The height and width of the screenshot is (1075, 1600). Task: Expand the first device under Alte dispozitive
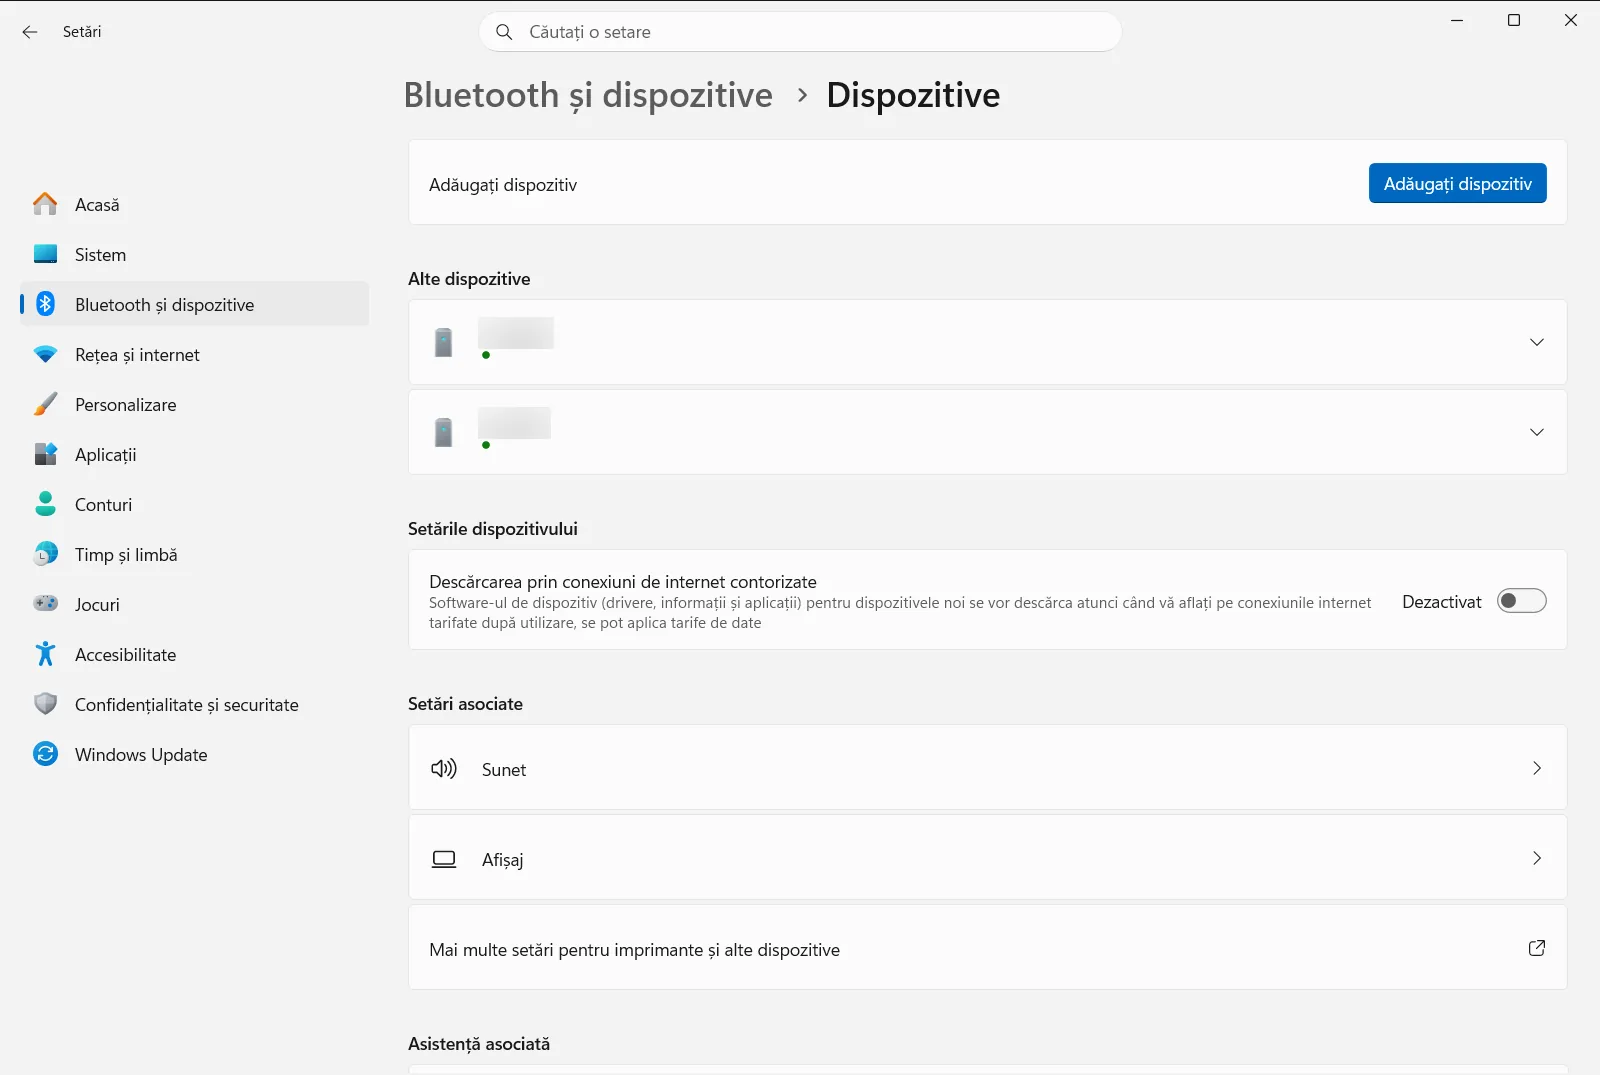(1537, 342)
